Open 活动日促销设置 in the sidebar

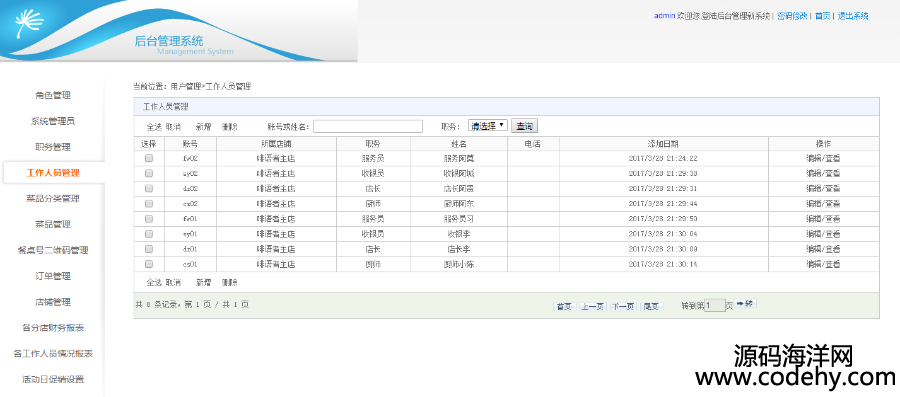(53, 380)
